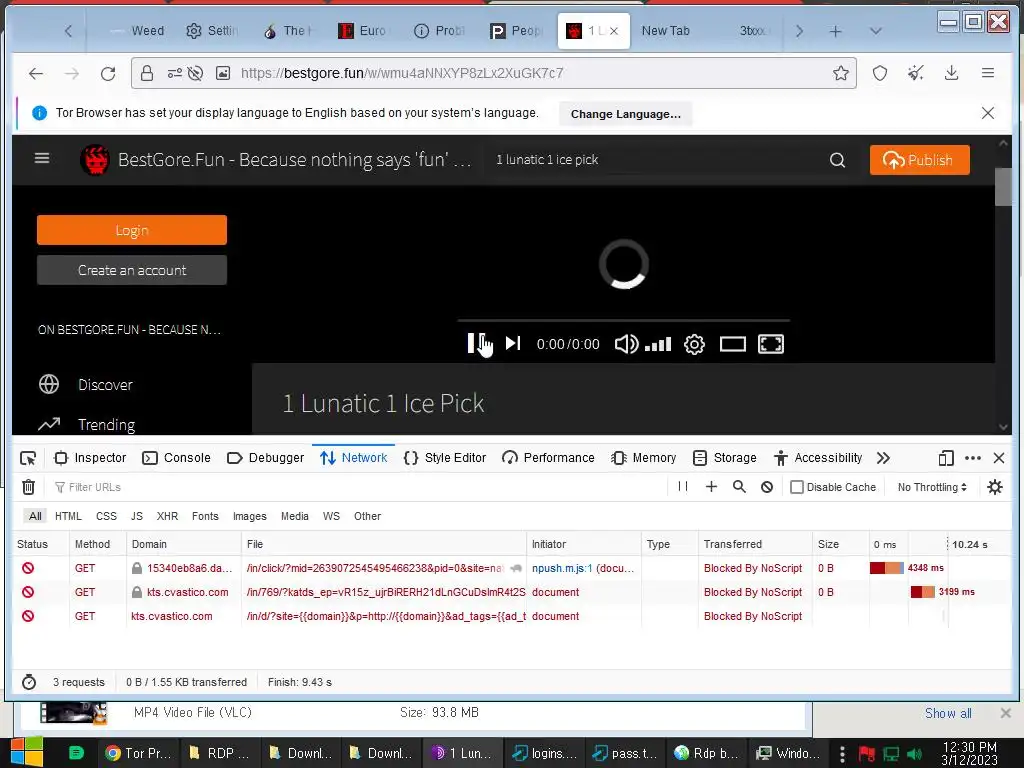Screen dimensions: 1024x768
Task: Enable the Disable Cache checkbox
Action: [x=797, y=487]
